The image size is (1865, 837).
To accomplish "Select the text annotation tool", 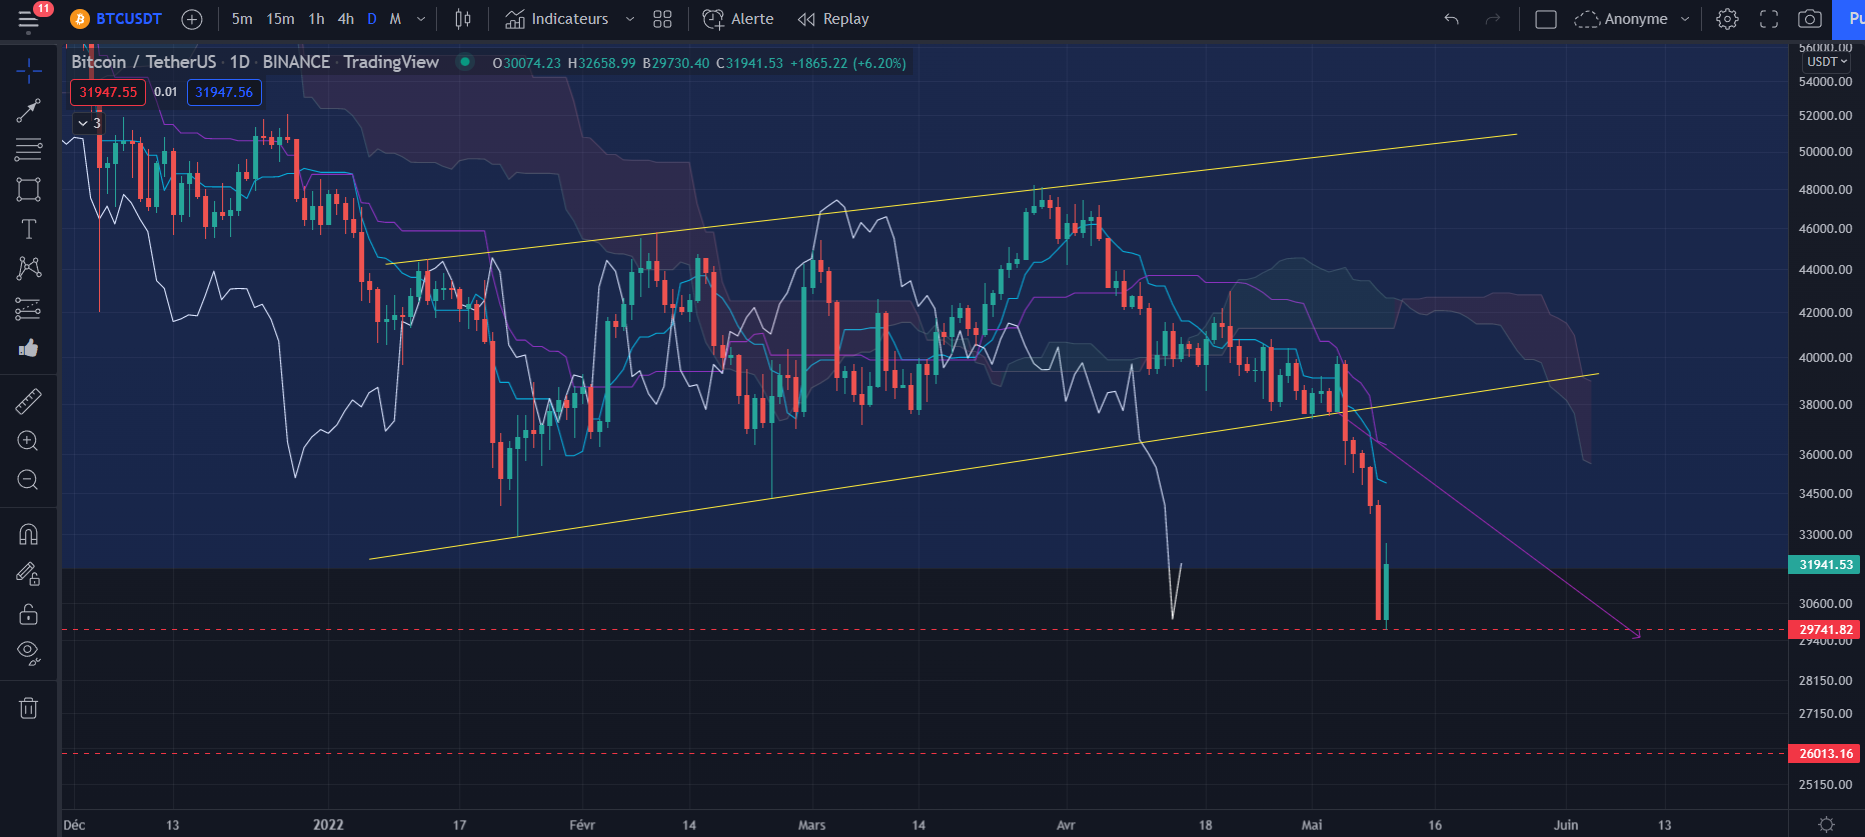I will point(28,229).
